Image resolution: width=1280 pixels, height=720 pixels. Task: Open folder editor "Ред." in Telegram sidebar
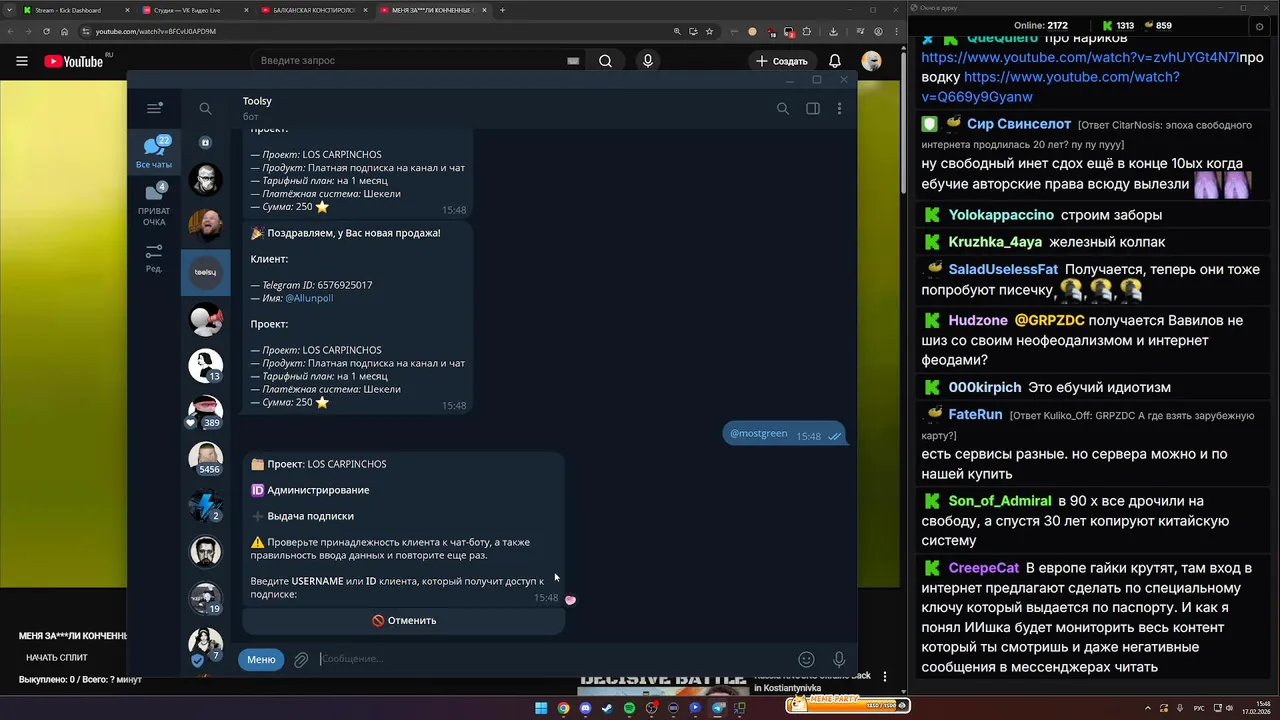pos(154,258)
